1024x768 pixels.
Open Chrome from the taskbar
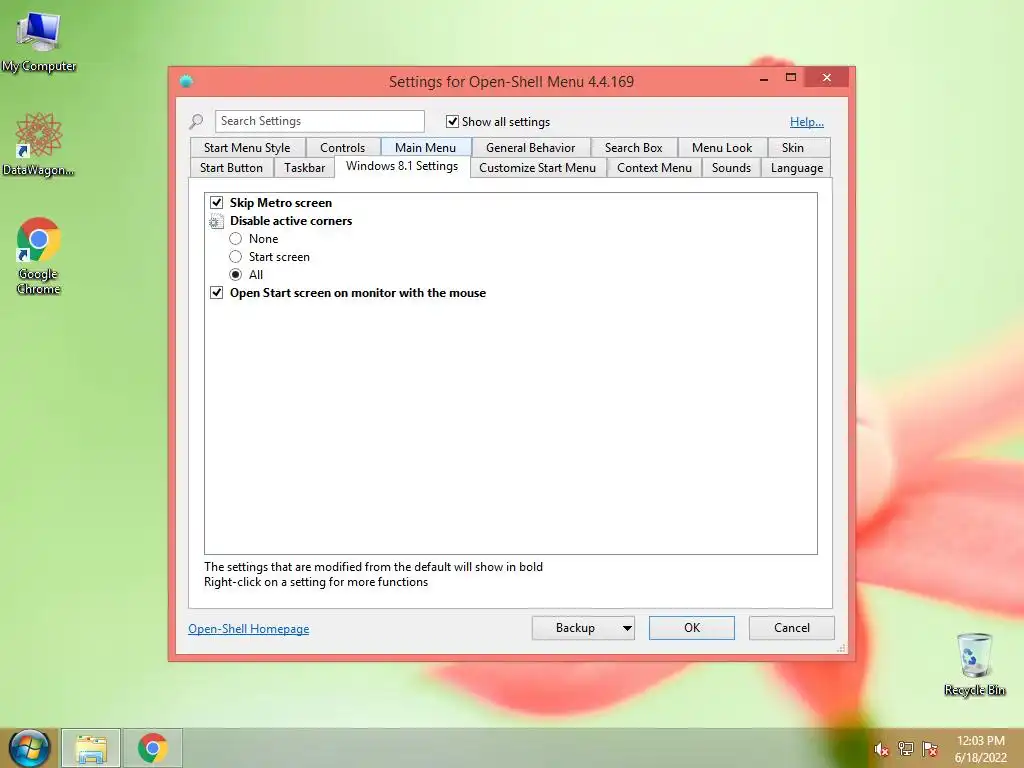tap(152, 748)
